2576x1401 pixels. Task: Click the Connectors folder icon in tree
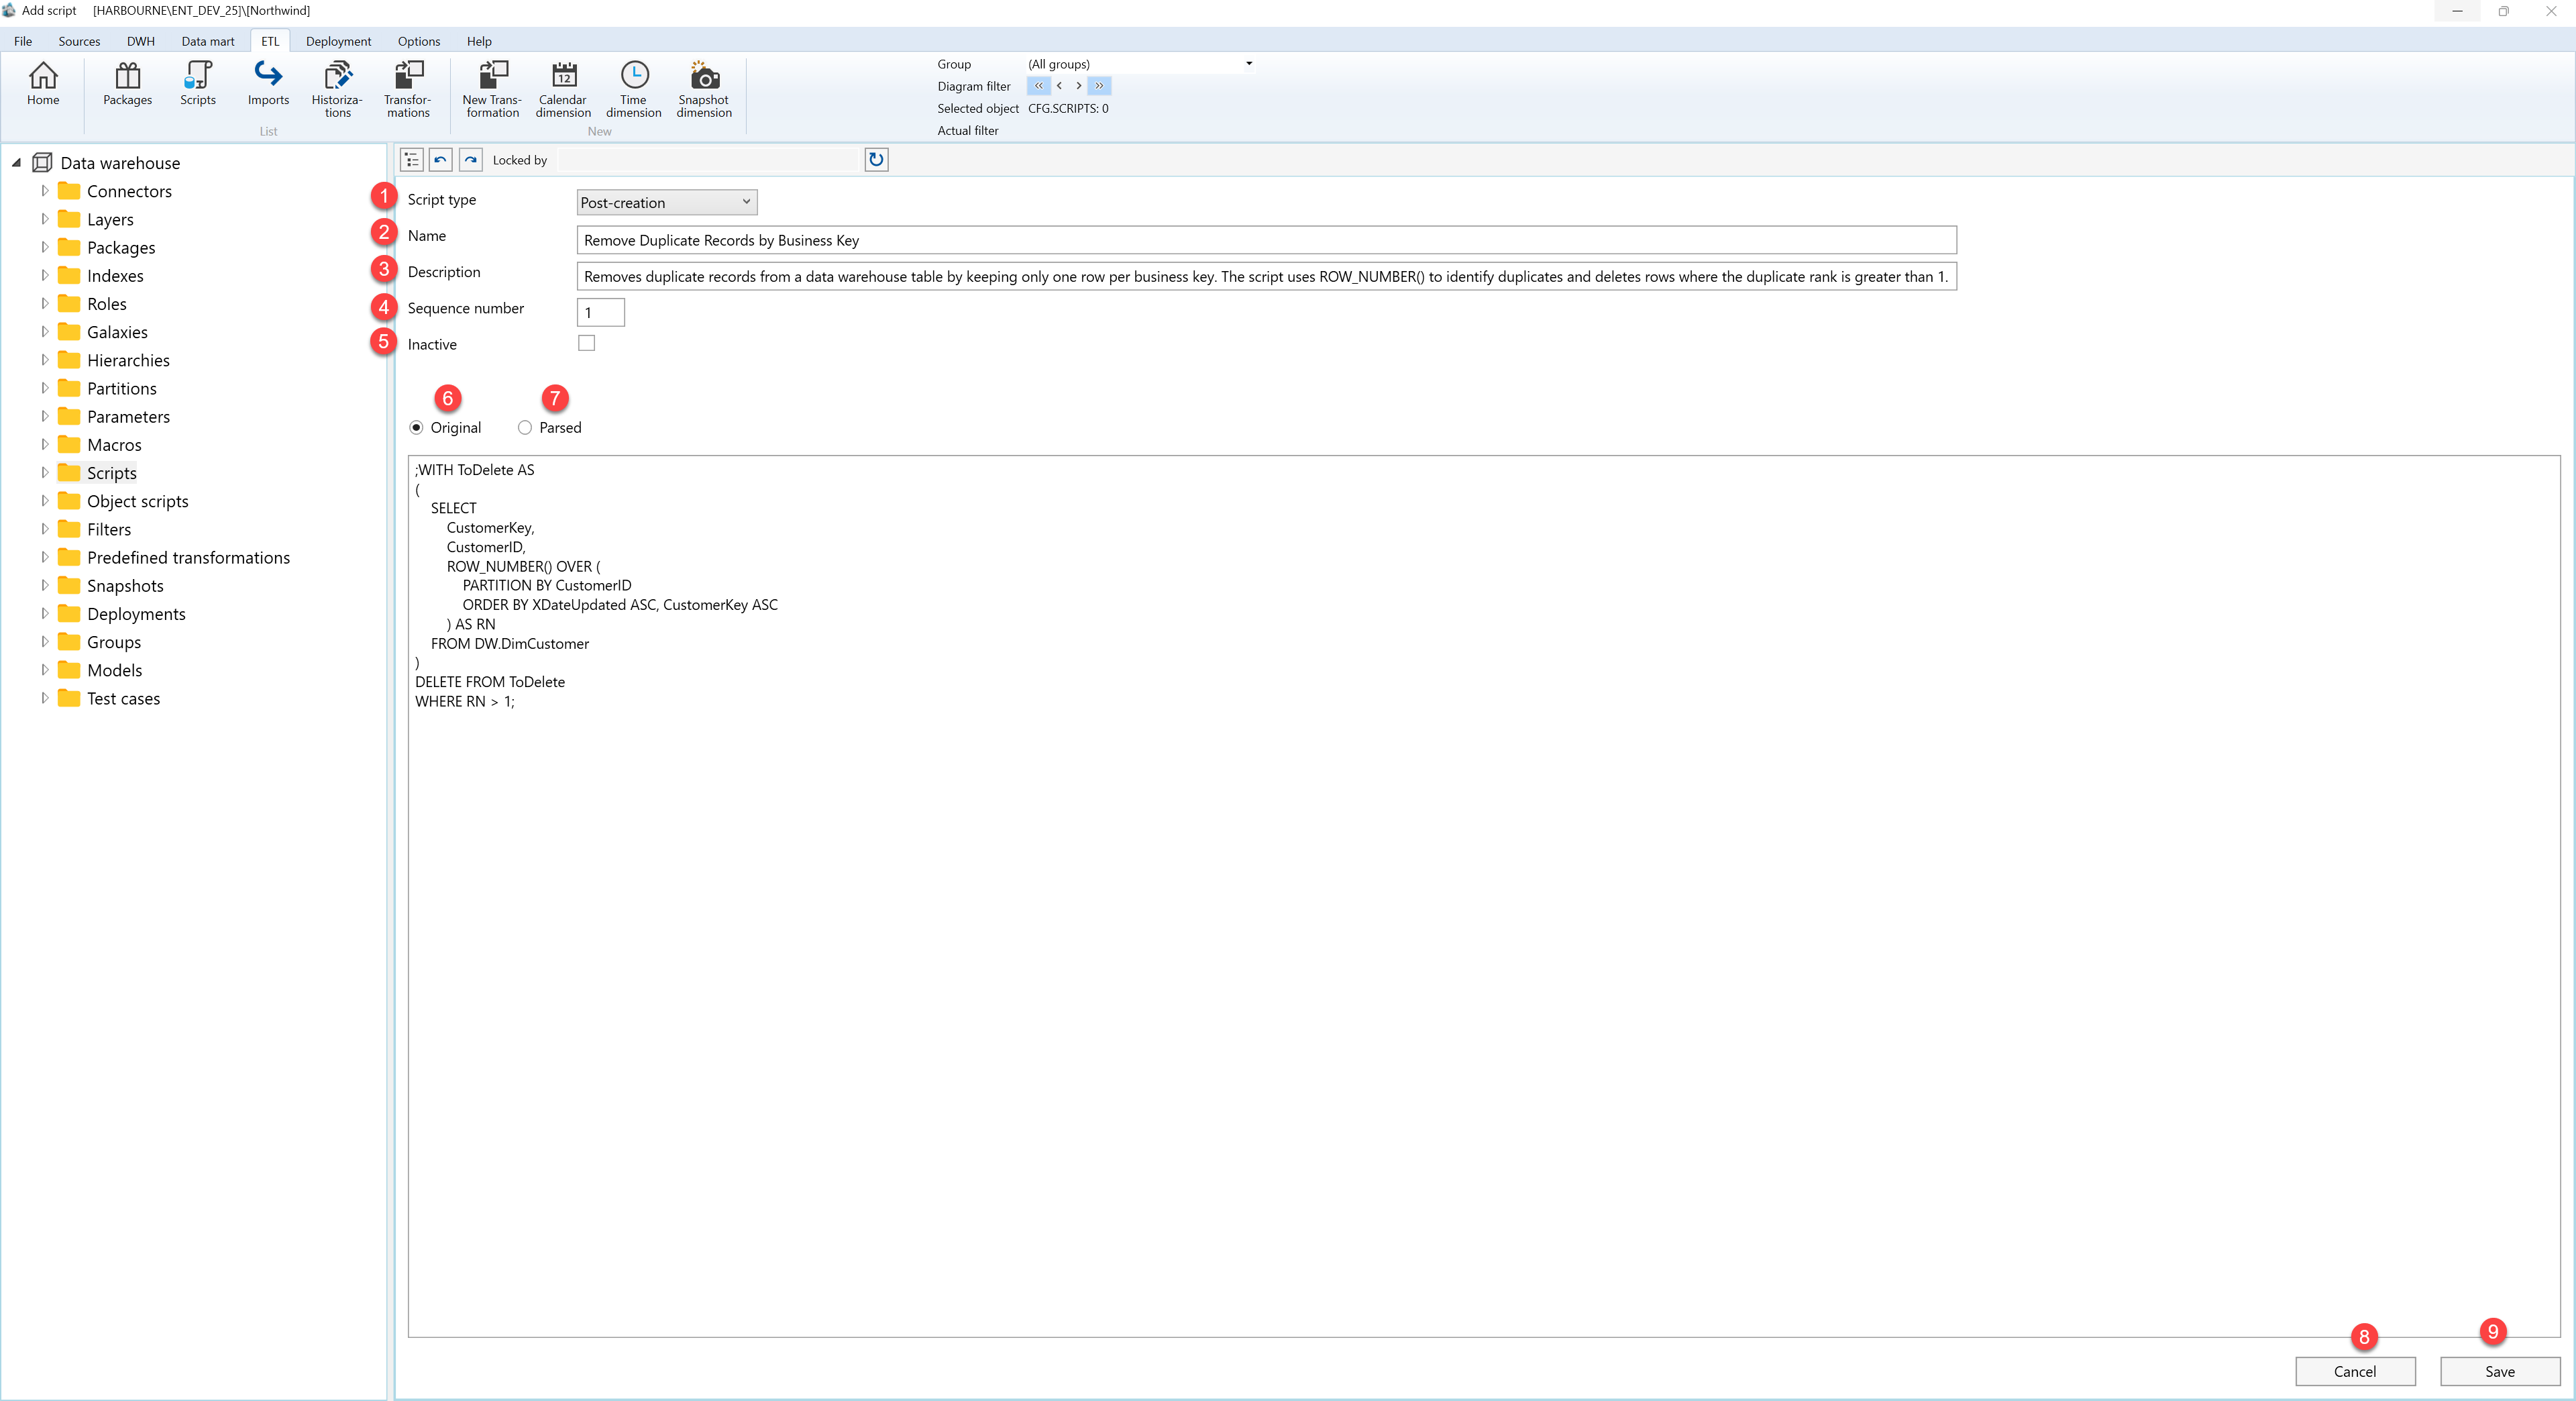(69, 190)
